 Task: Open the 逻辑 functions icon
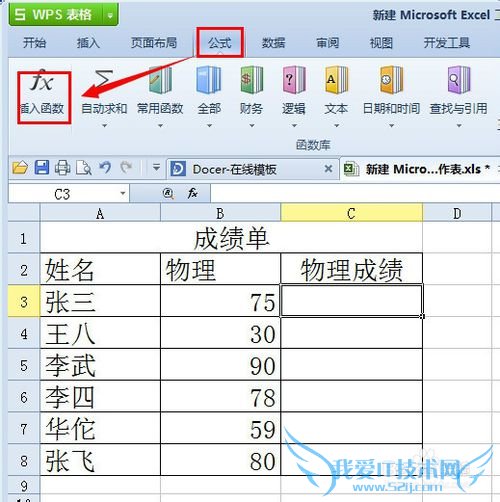pos(294,80)
